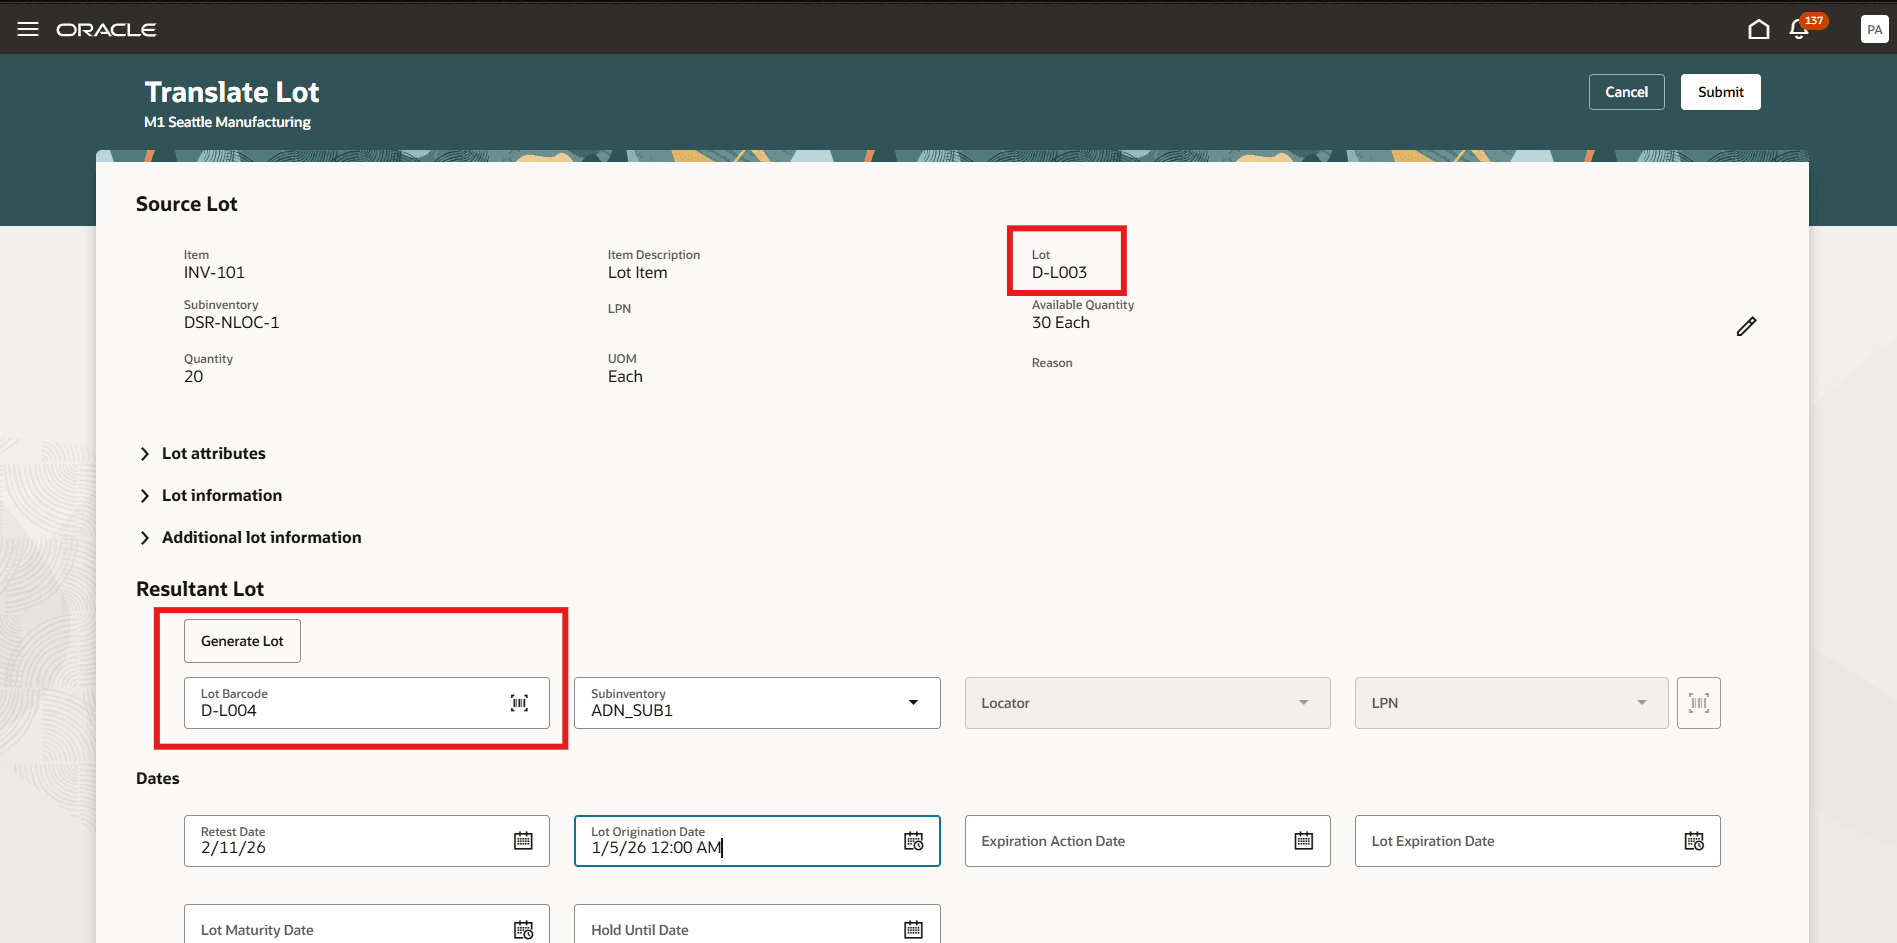Open the notifications bell with 137 alerts
Image resolution: width=1897 pixels, height=943 pixels.
[x=1798, y=30]
